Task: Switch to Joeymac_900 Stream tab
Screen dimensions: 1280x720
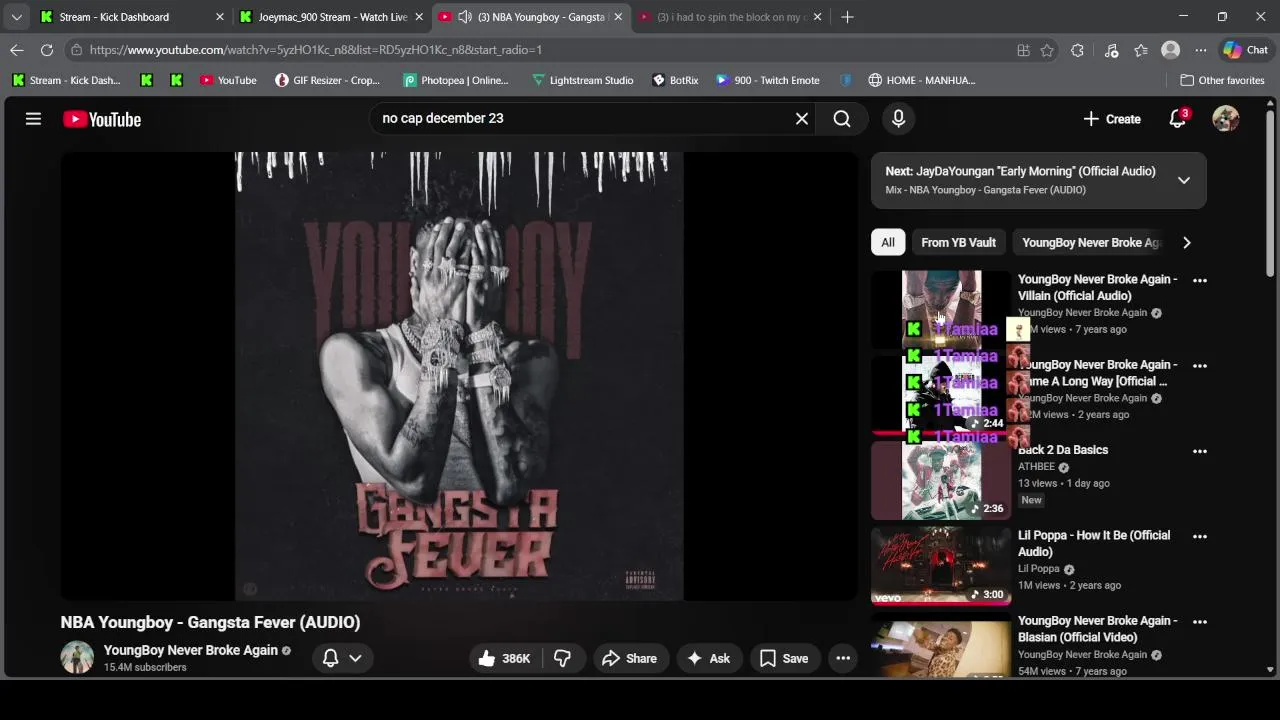Action: [330, 17]
